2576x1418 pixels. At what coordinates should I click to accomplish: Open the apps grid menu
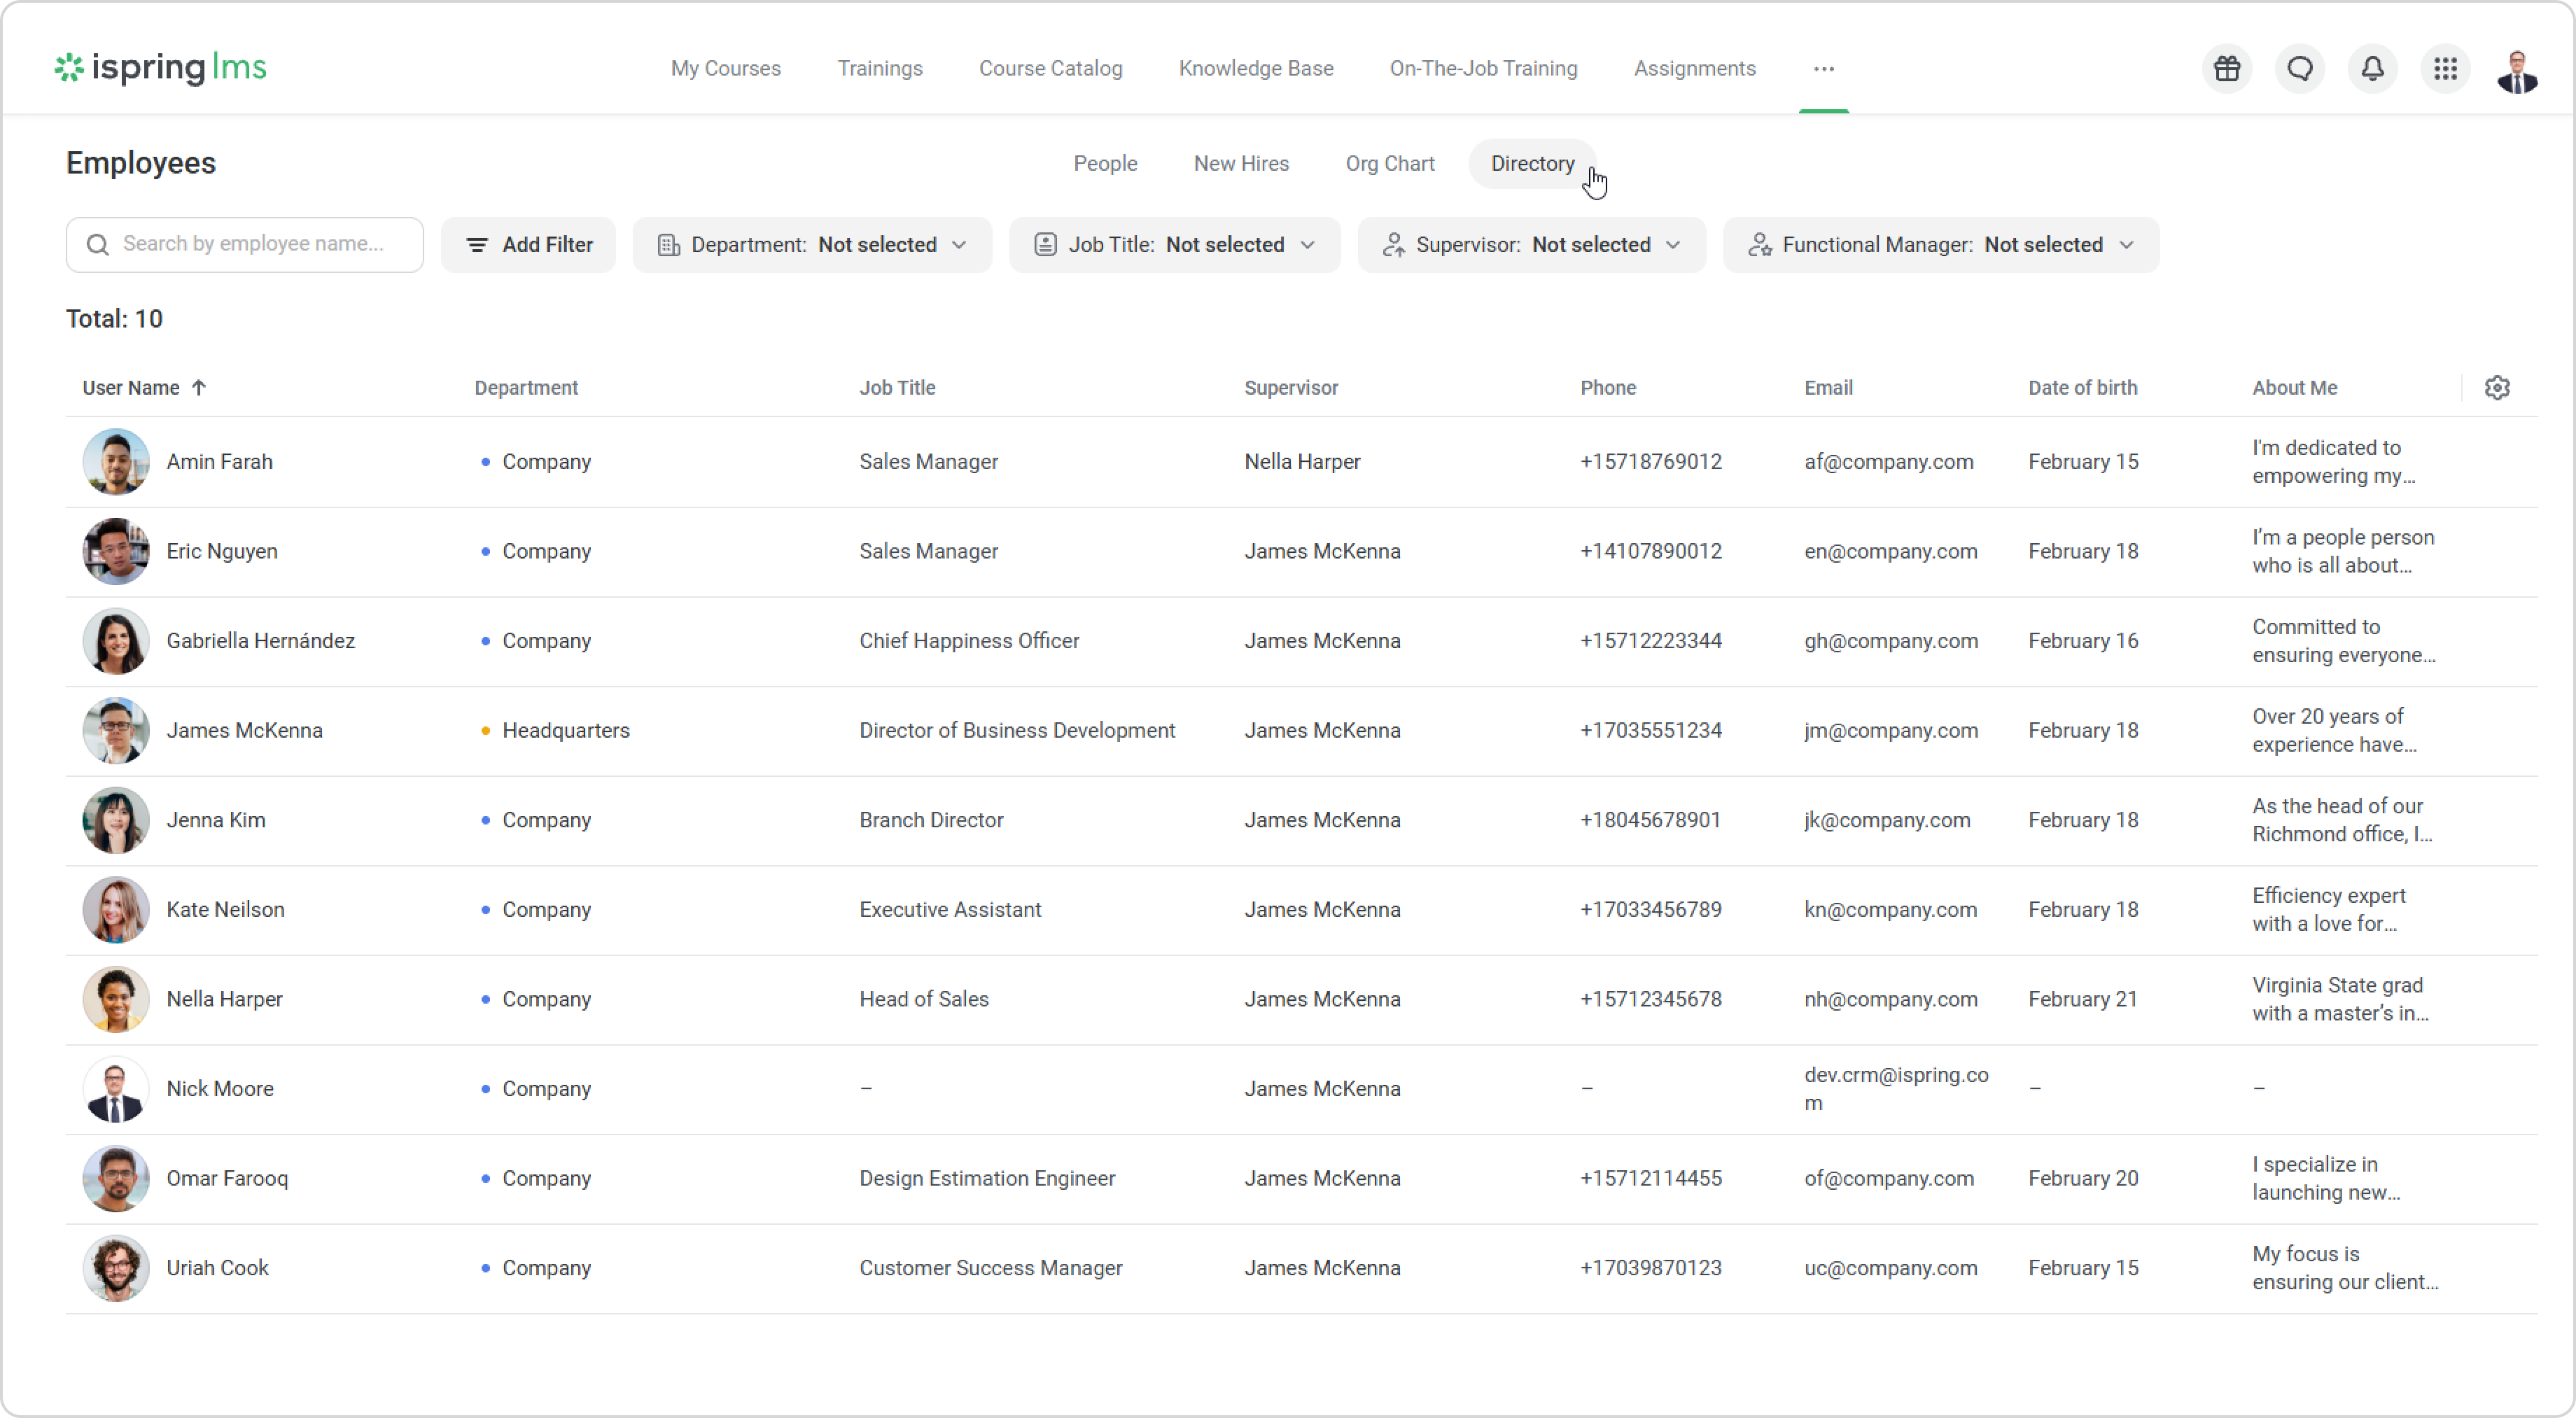pyautogui.click(x=2446, y=69)
